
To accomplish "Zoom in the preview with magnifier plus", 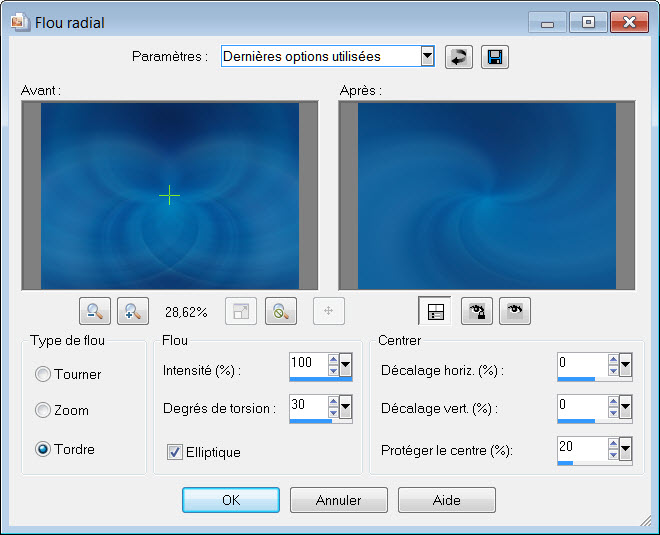I will (x=133, y=311).
